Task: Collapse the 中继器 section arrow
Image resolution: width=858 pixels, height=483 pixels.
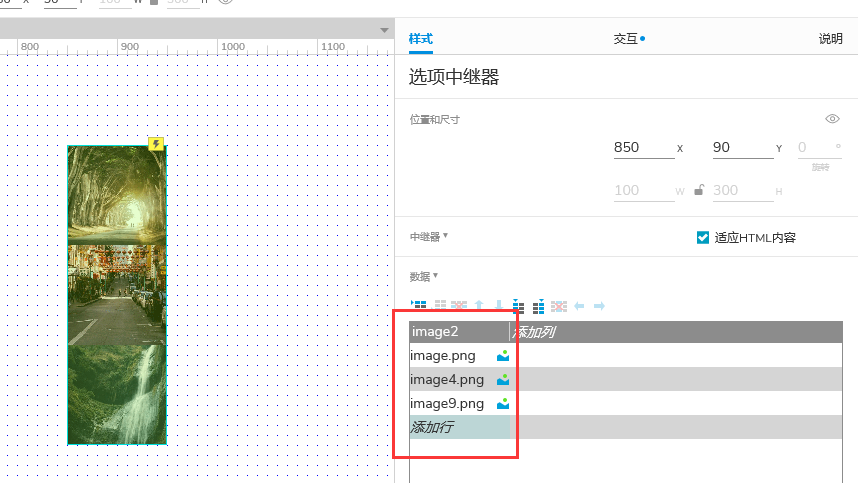Action: click(445, 236)
